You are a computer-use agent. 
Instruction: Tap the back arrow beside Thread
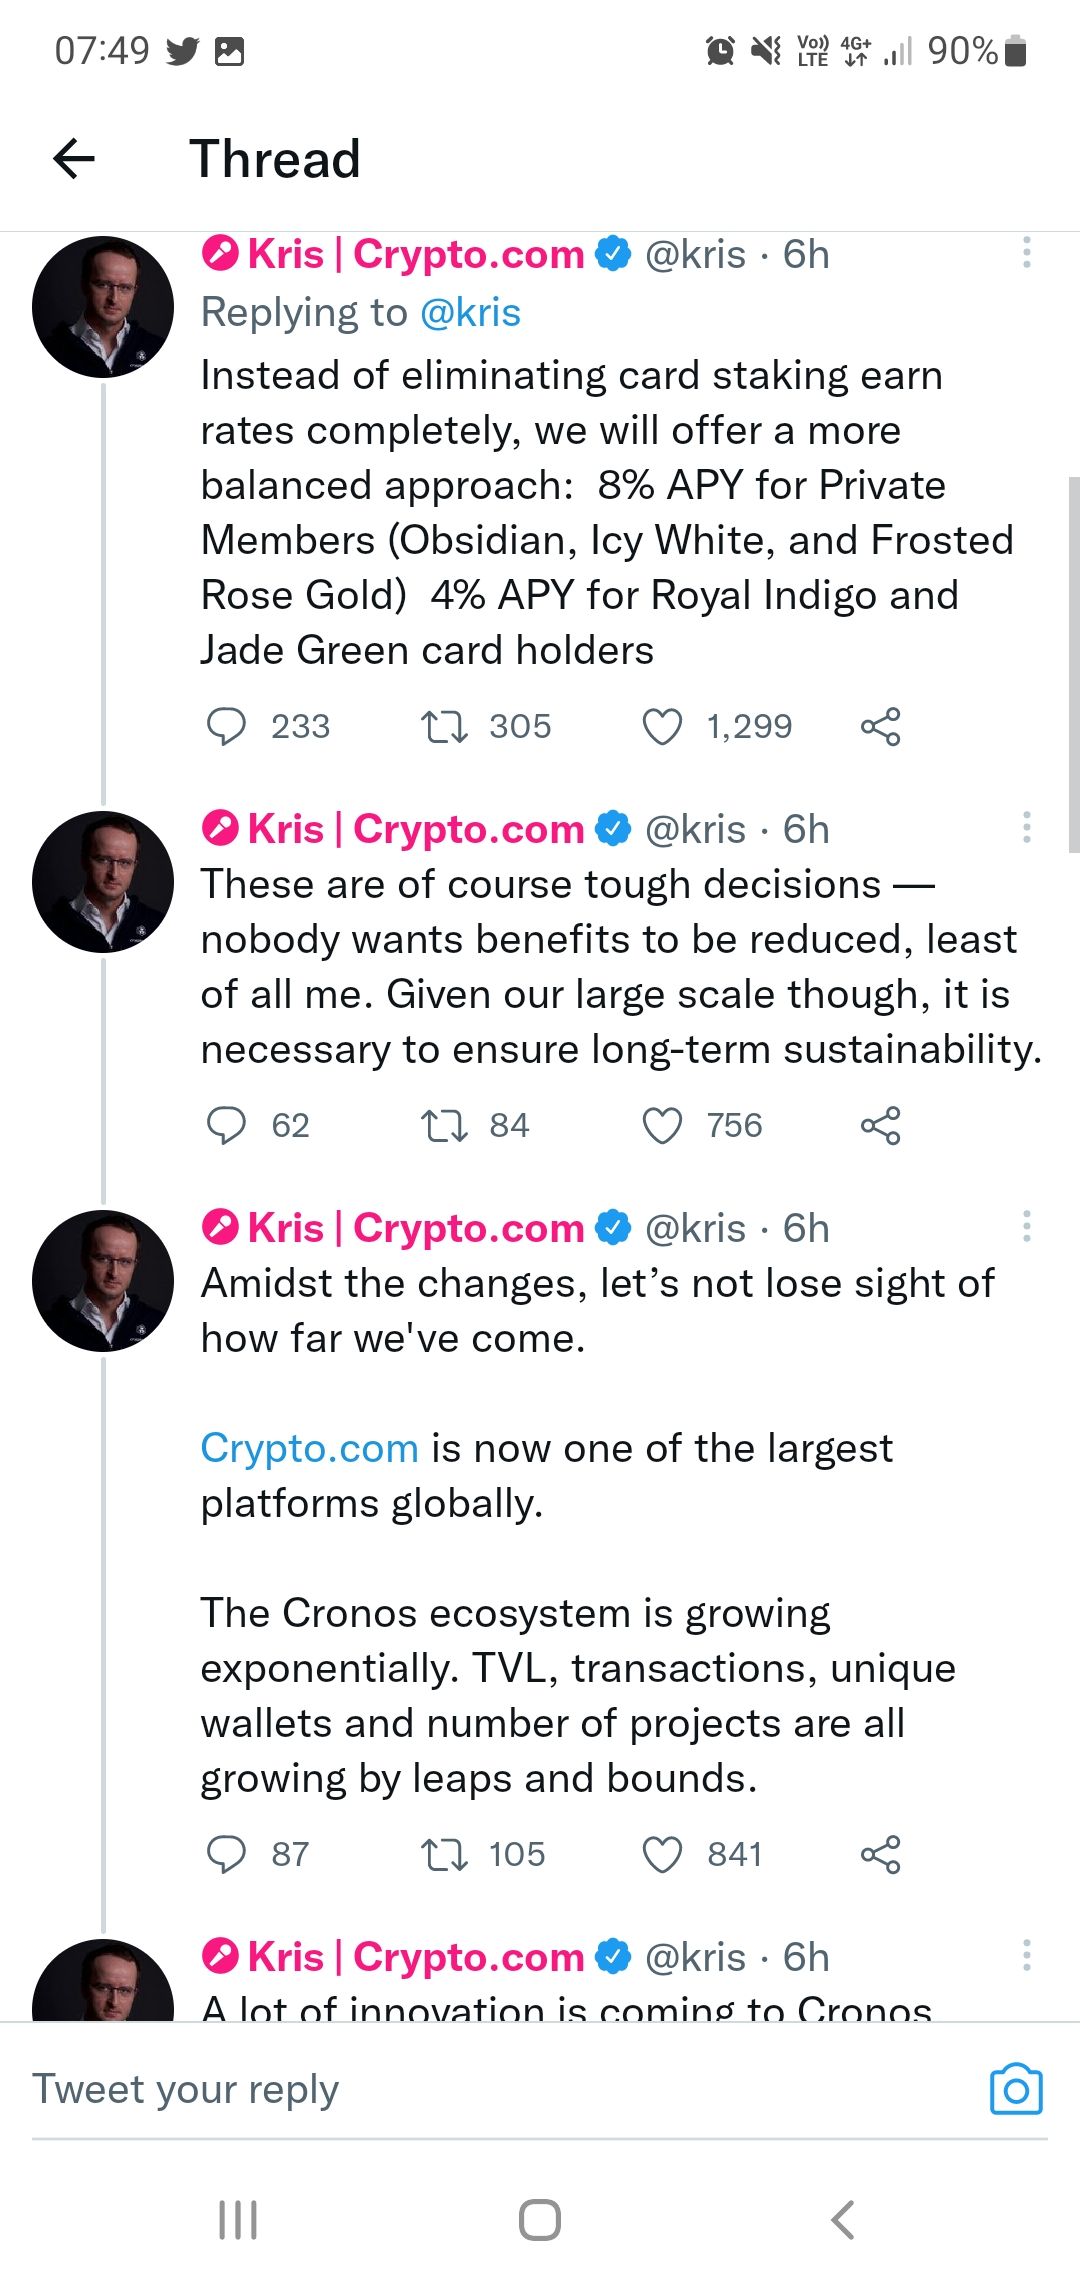tap(74, 158)
